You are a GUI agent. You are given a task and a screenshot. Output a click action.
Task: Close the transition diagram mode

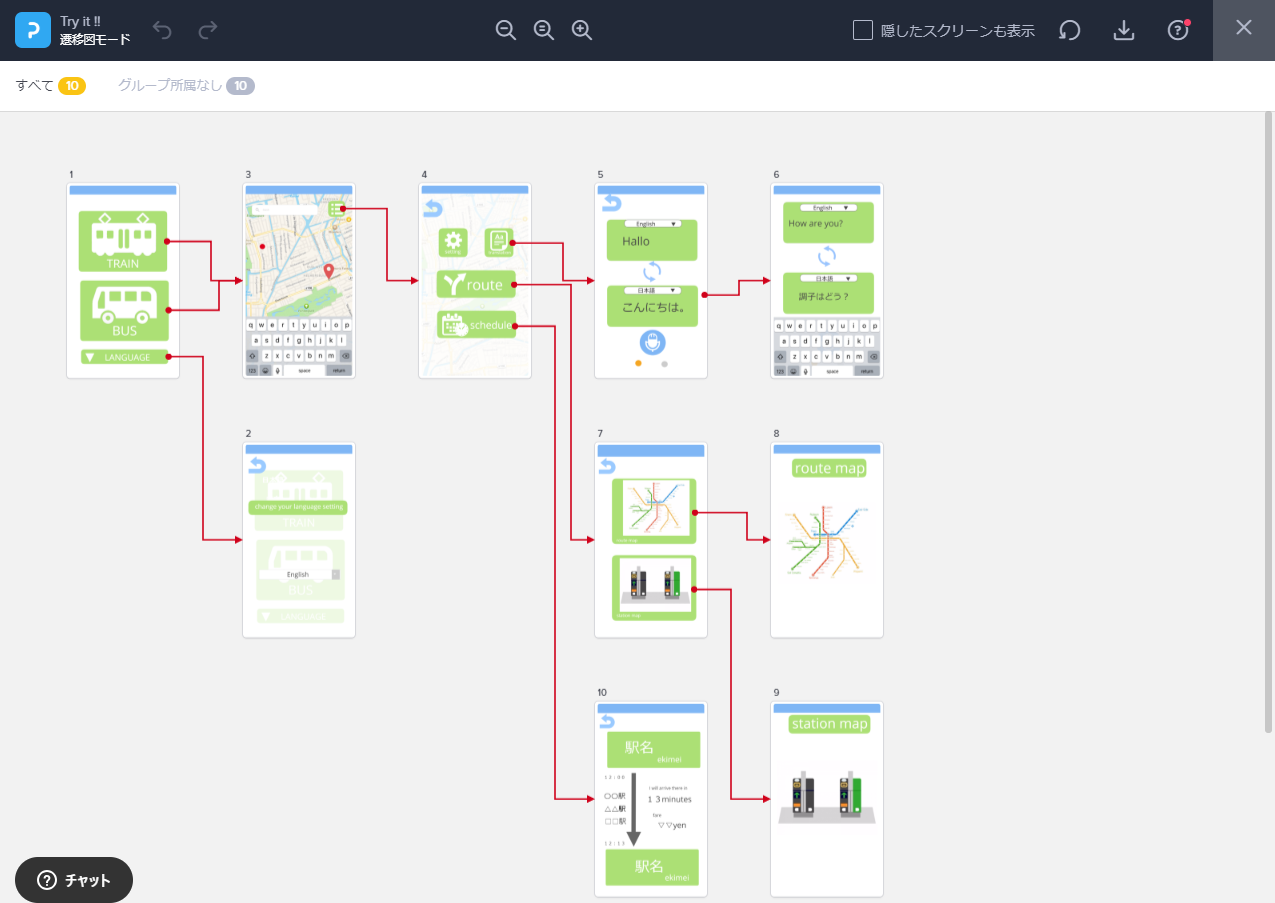coord(1244,28)
